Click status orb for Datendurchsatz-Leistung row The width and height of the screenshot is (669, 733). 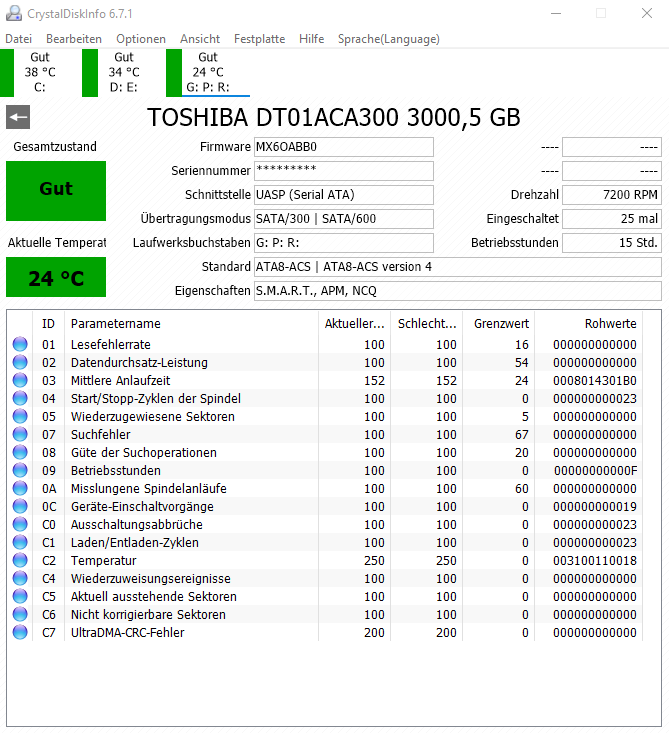coord(20,362)
